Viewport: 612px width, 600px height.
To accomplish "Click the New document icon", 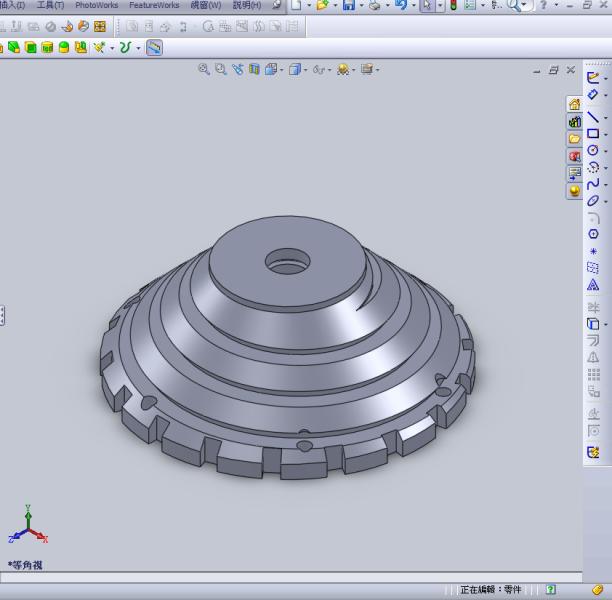I will click(297, 5).
